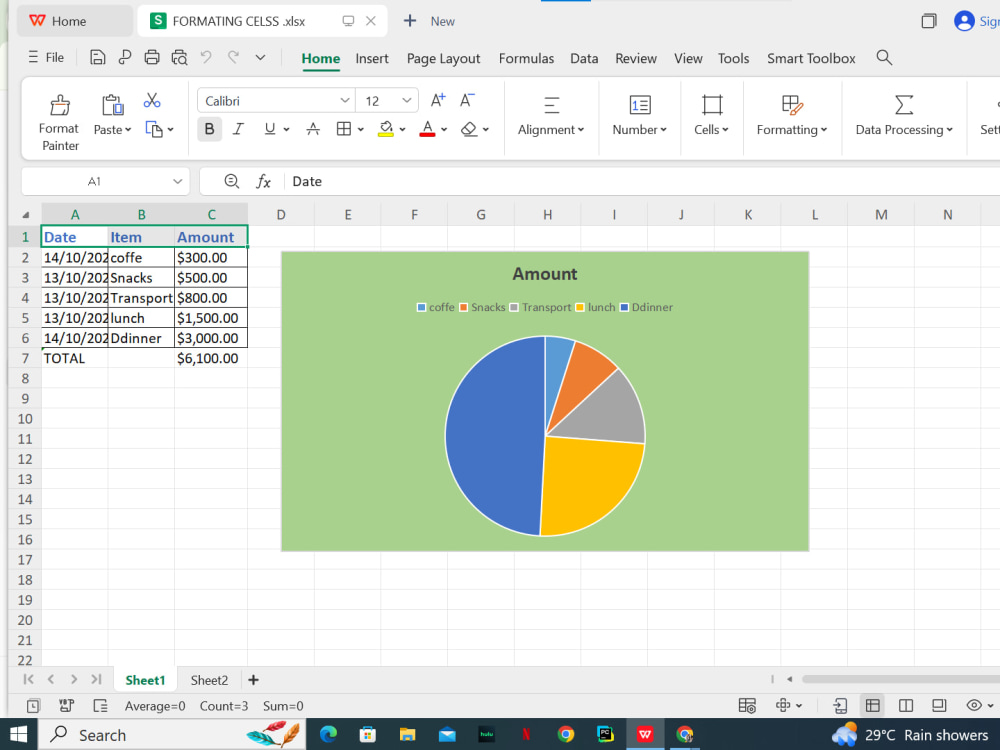Toggle Underline formatting
1000x750 pixels.
270,129
